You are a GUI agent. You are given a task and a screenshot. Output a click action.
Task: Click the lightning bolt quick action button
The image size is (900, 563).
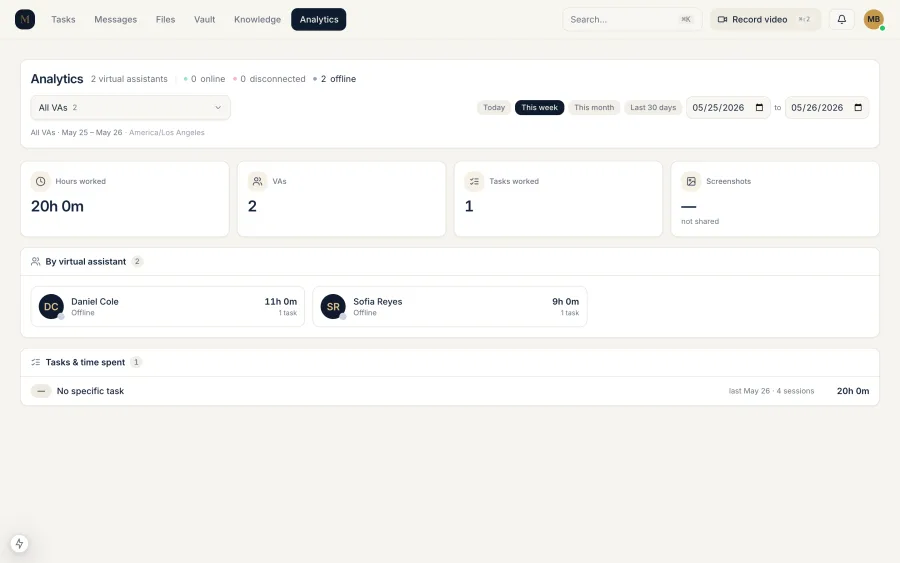19,543
